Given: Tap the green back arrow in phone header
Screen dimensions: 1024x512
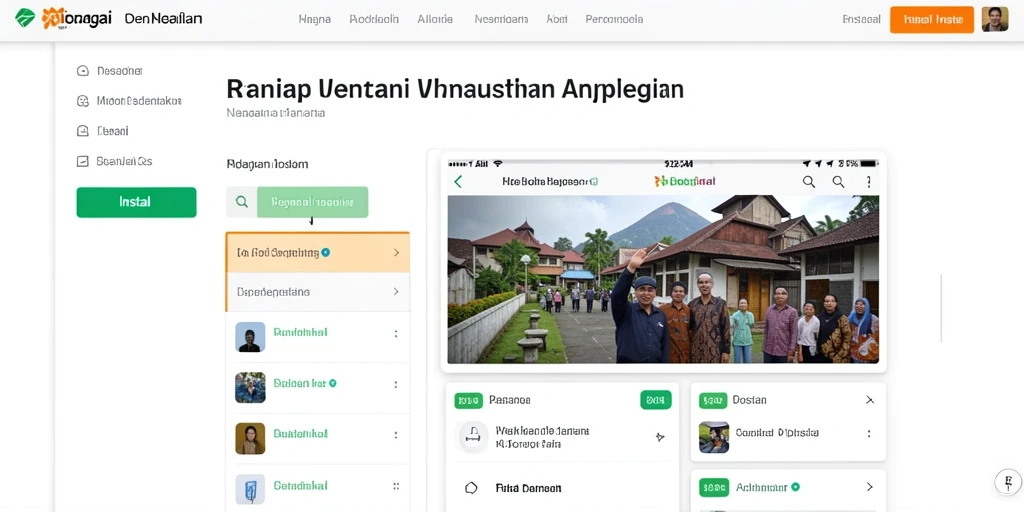Looking at the screenshot, I should [x=458, y=182].
